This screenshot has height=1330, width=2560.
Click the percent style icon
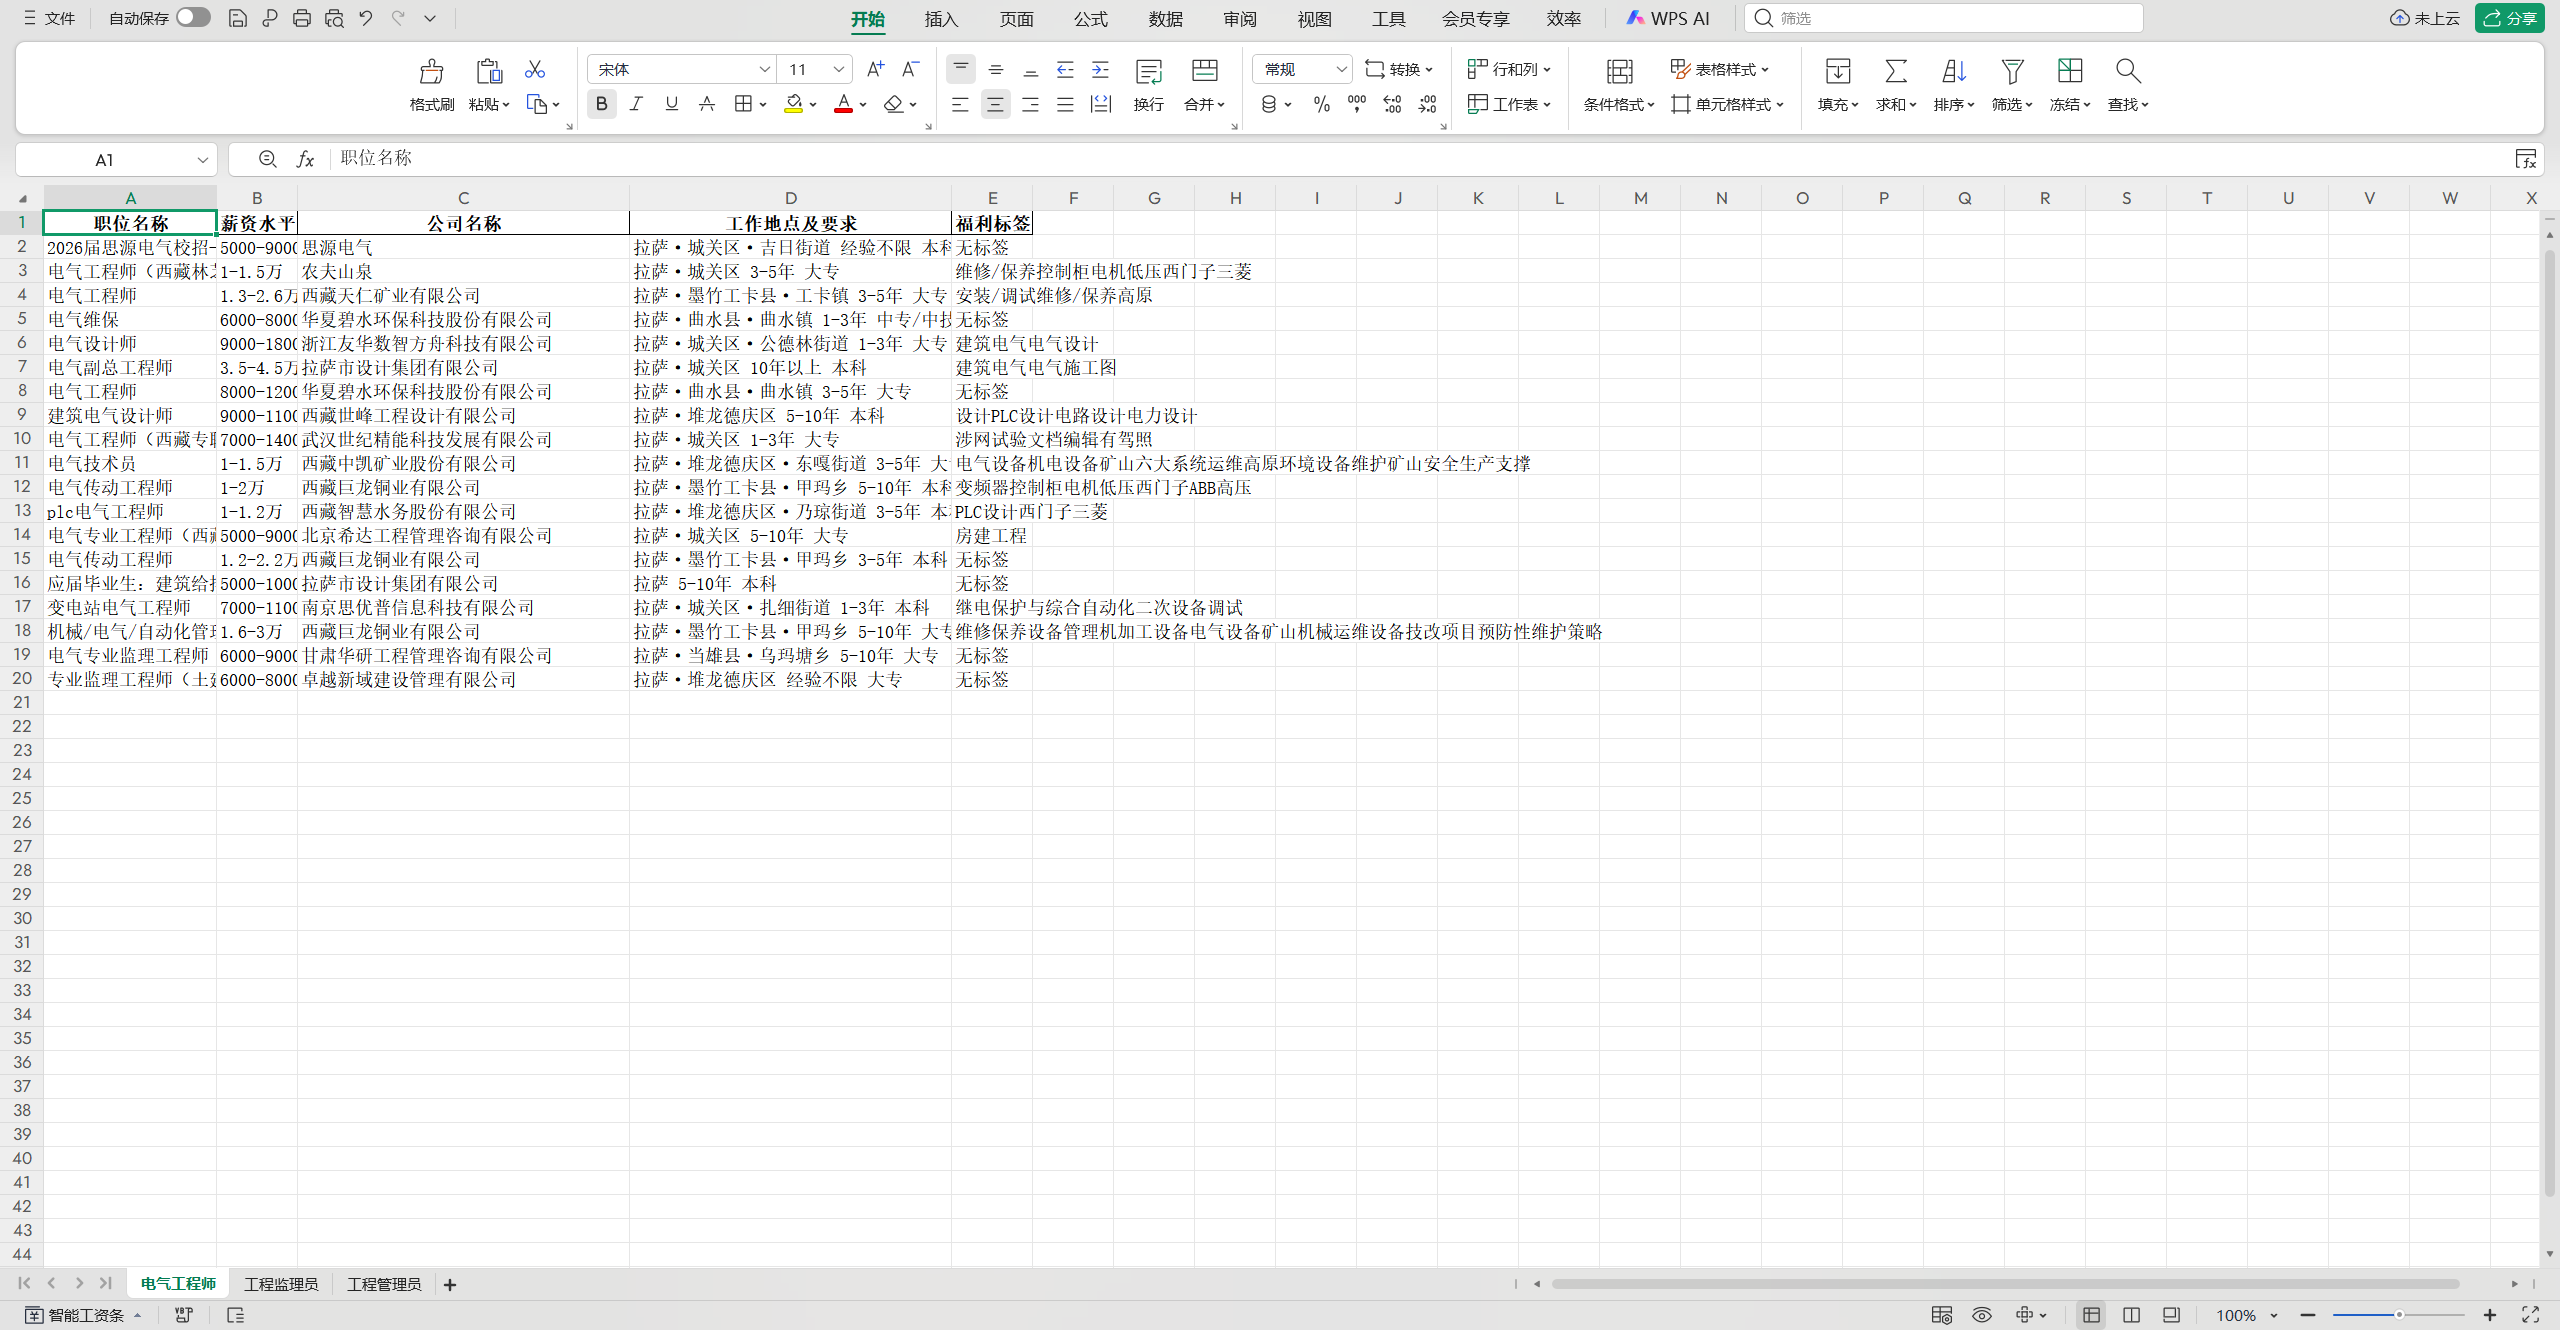pos(1321,104)
